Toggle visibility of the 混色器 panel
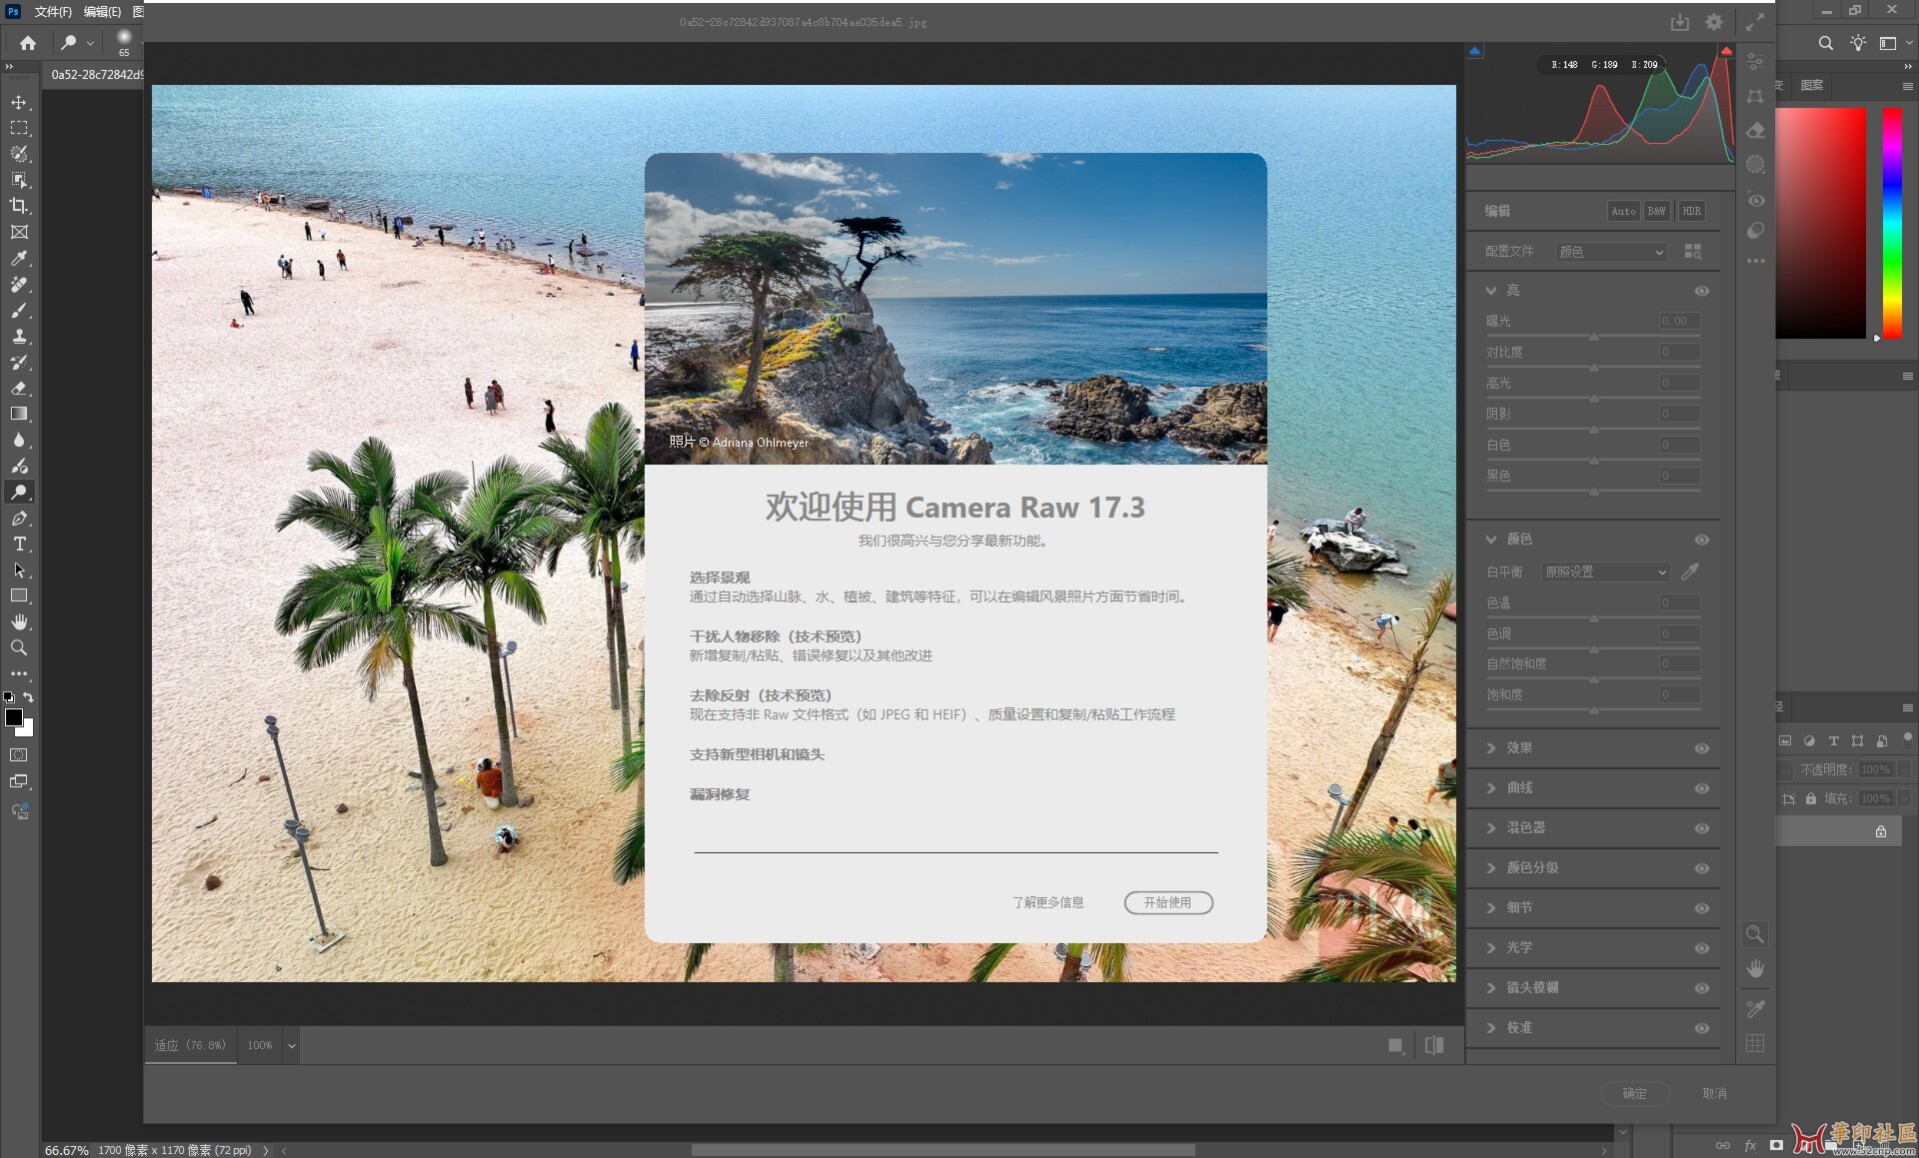The image size is (1919, 1158). click(1702, 829)
